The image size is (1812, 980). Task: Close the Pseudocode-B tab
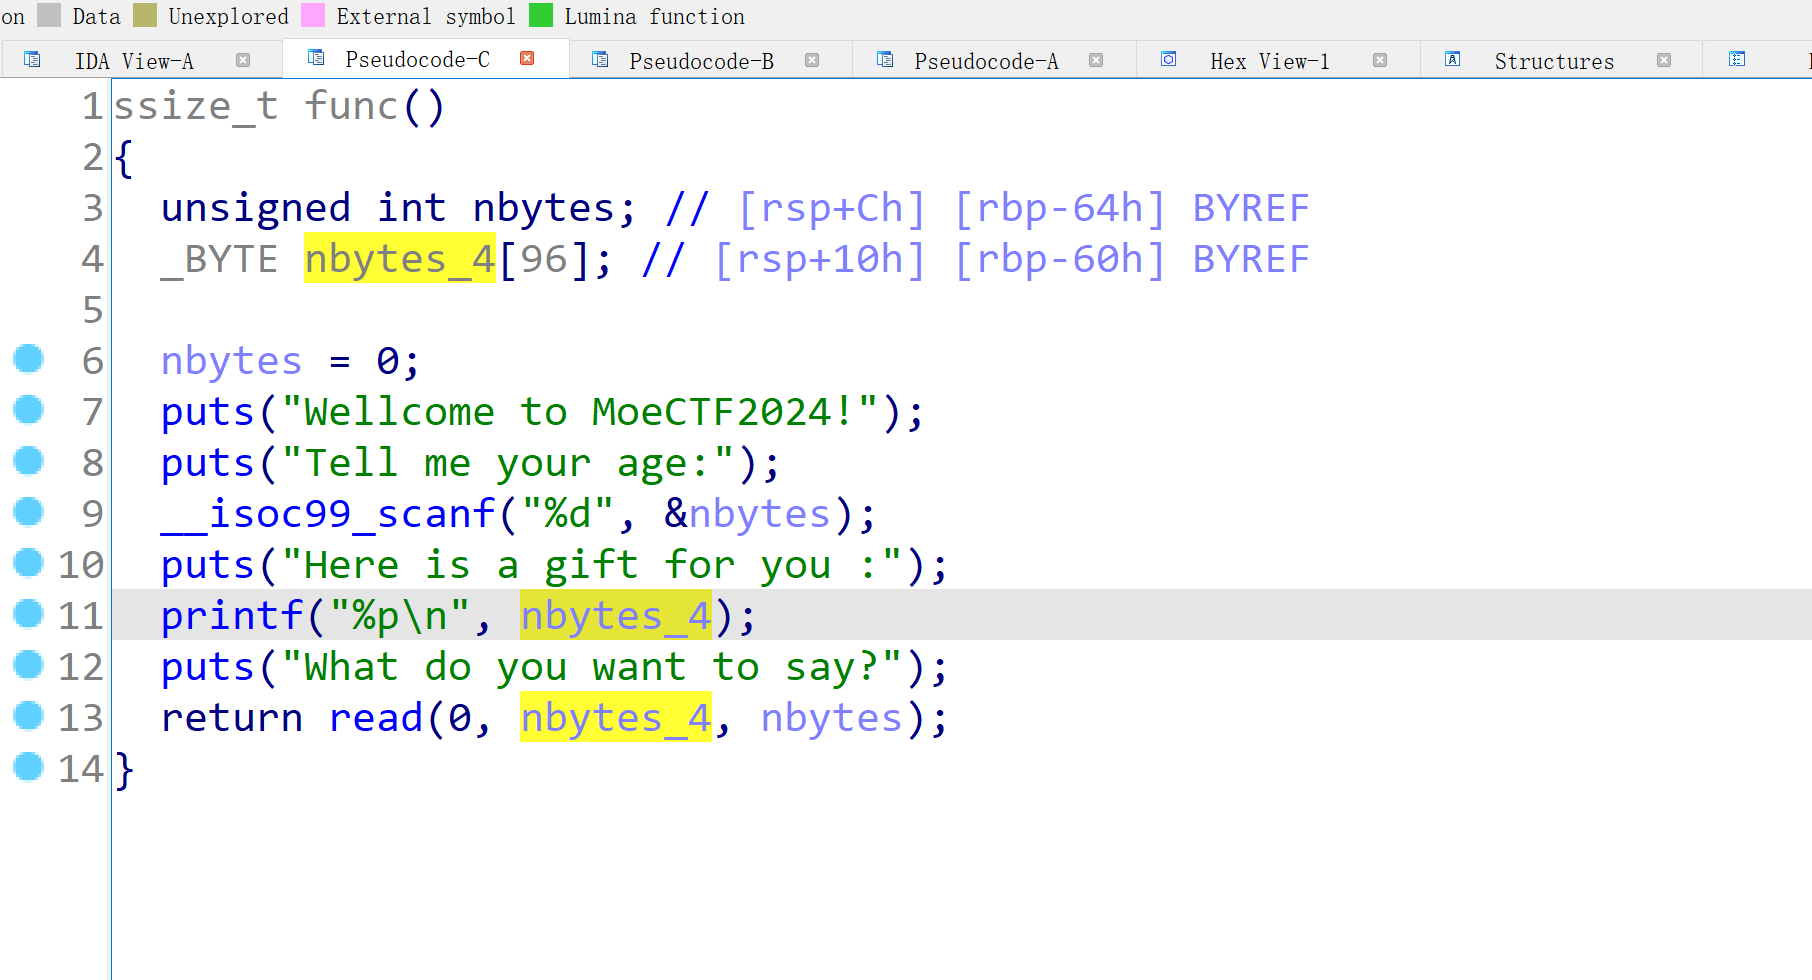click(x=812, y=60)
